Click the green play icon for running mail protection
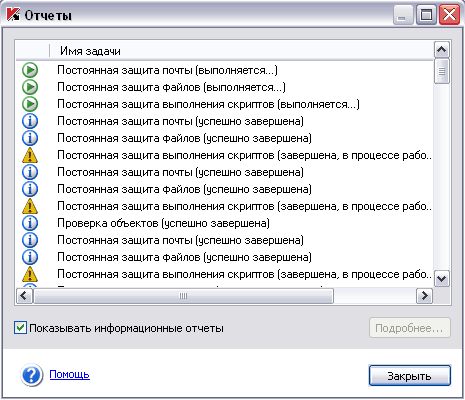Image resolution: width=465 pixels, height=400 pixels. [x=30, y=70]
